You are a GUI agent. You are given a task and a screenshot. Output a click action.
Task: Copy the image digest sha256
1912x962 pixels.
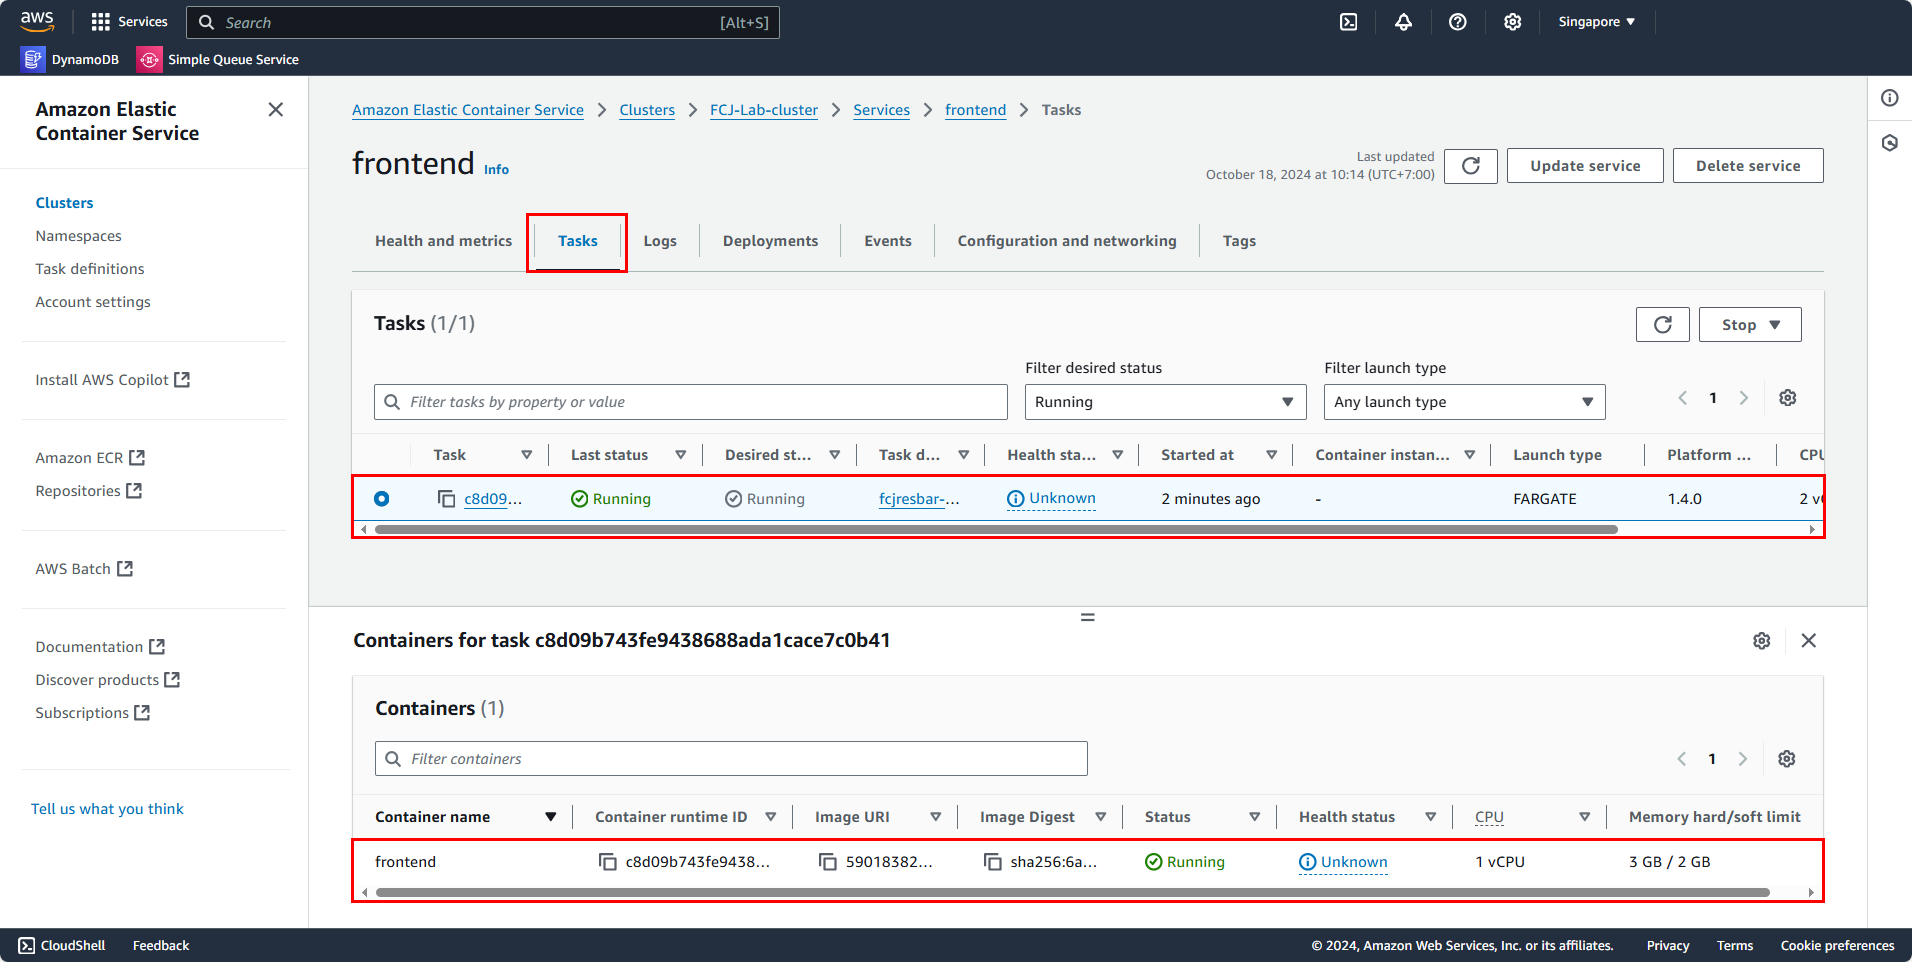(993, 862)
